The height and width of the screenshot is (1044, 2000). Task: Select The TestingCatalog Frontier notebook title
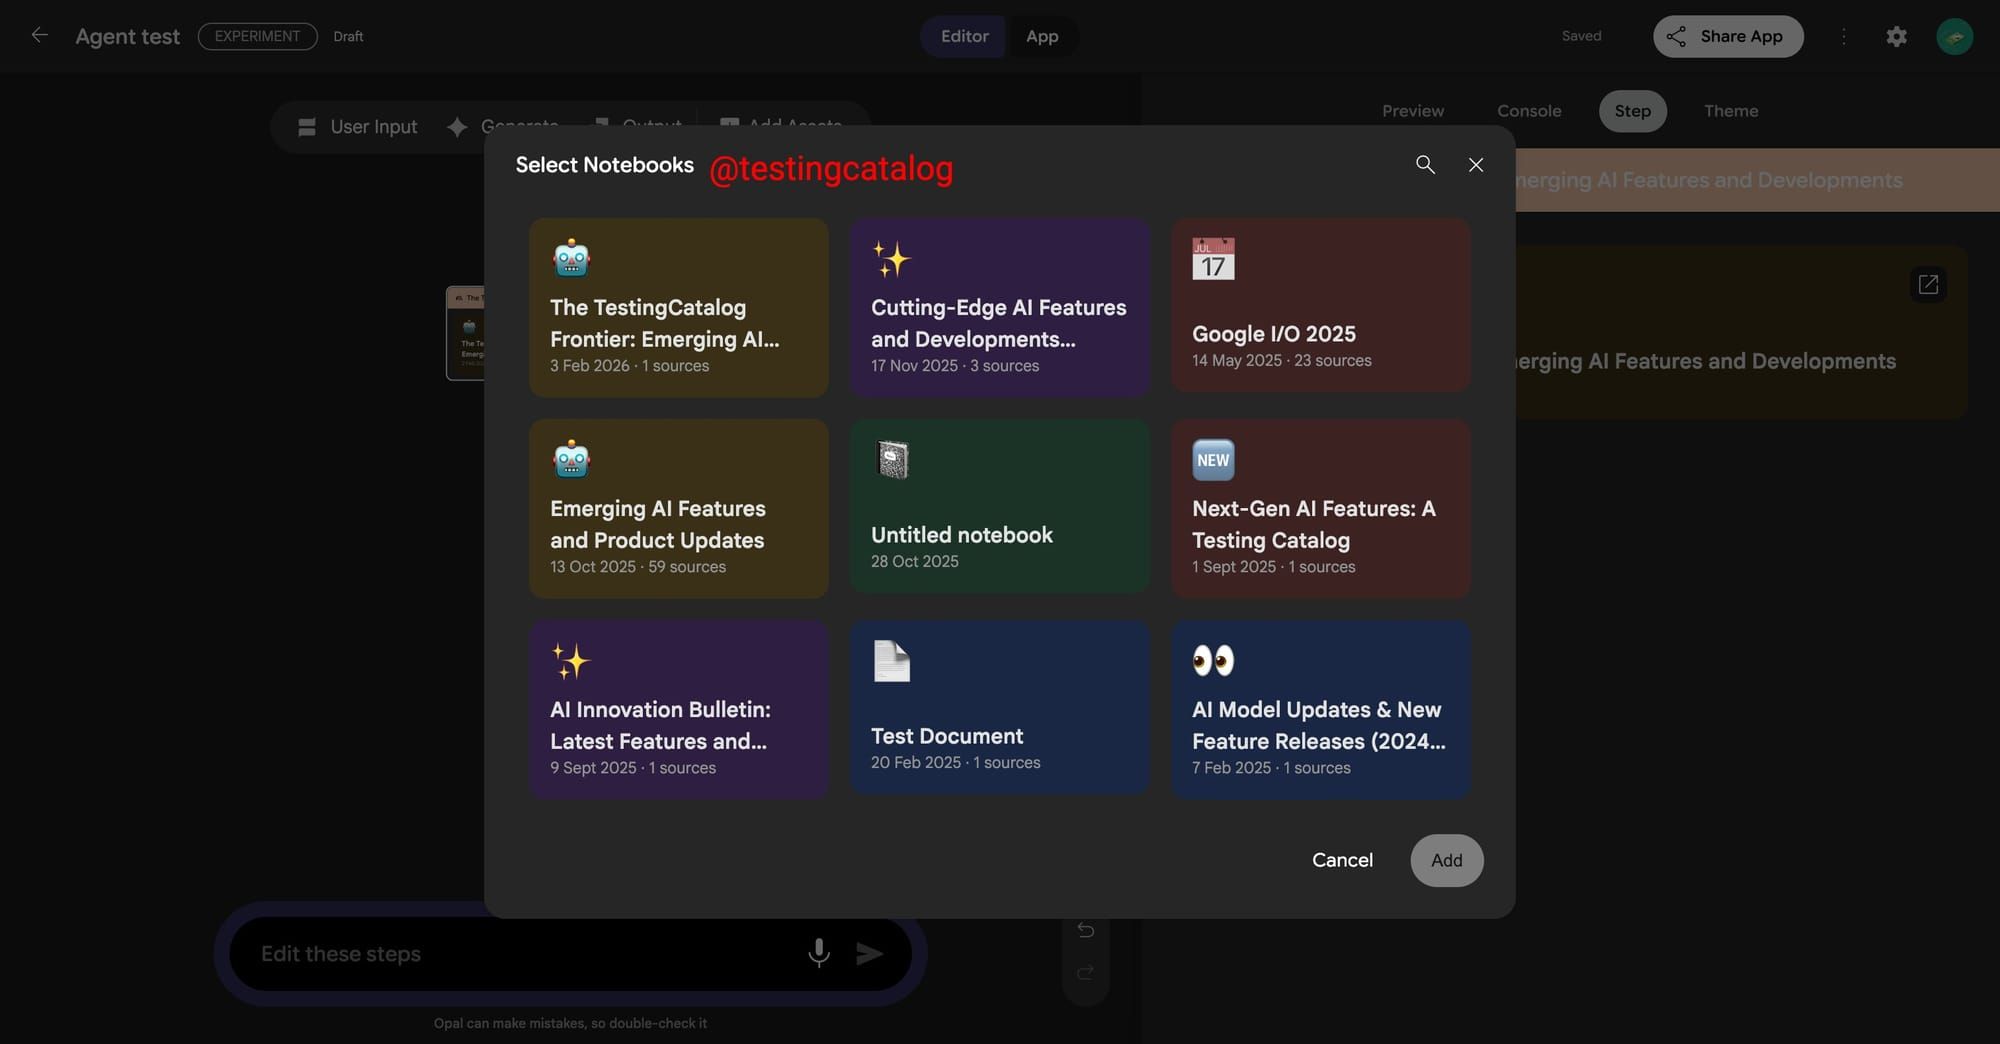point(665,323)
